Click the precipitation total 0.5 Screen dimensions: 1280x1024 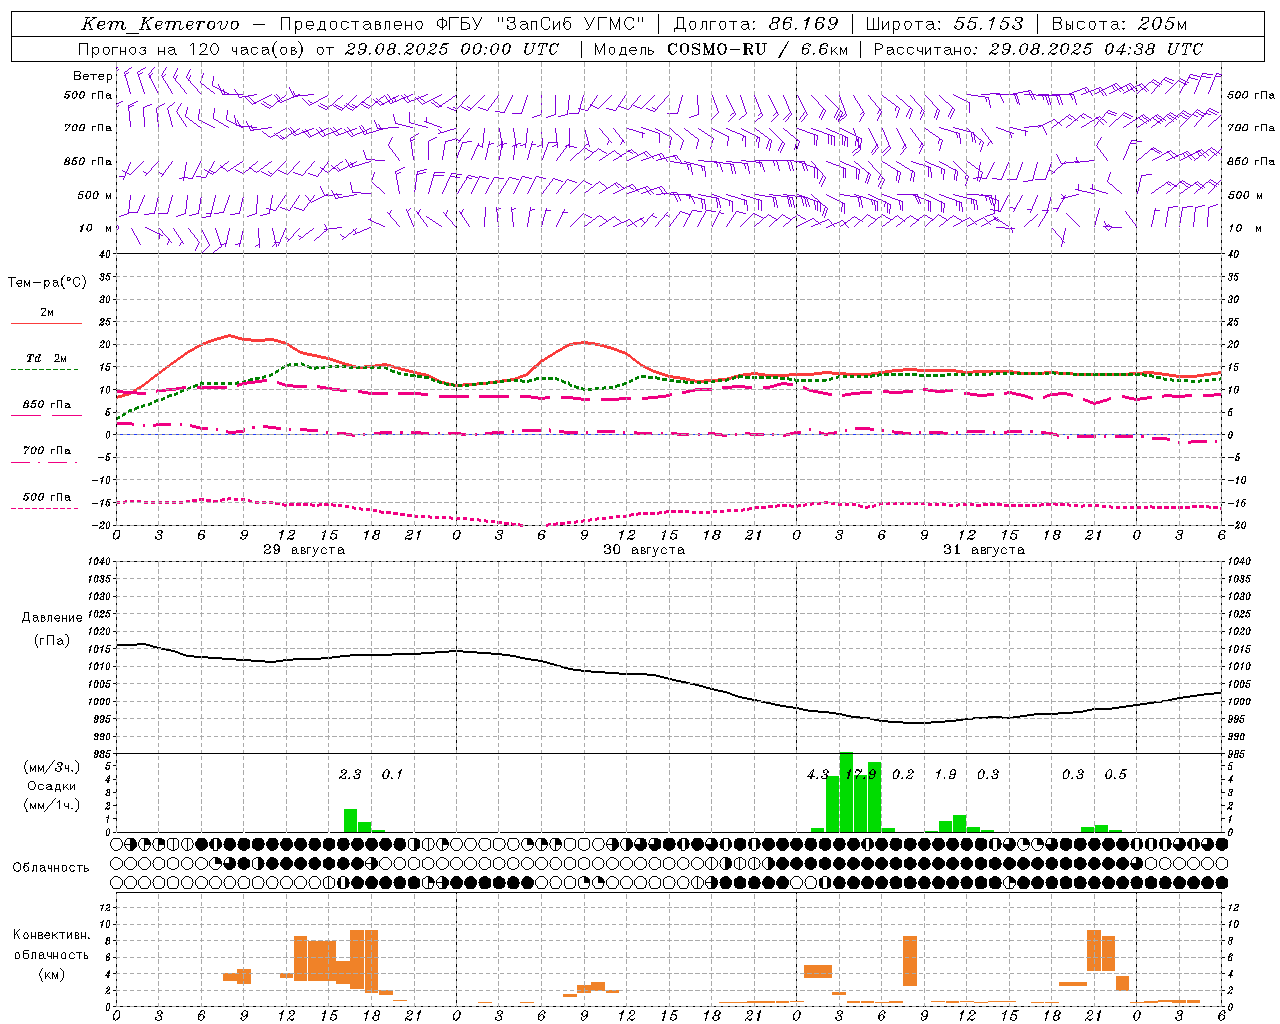coord(1116,774)
